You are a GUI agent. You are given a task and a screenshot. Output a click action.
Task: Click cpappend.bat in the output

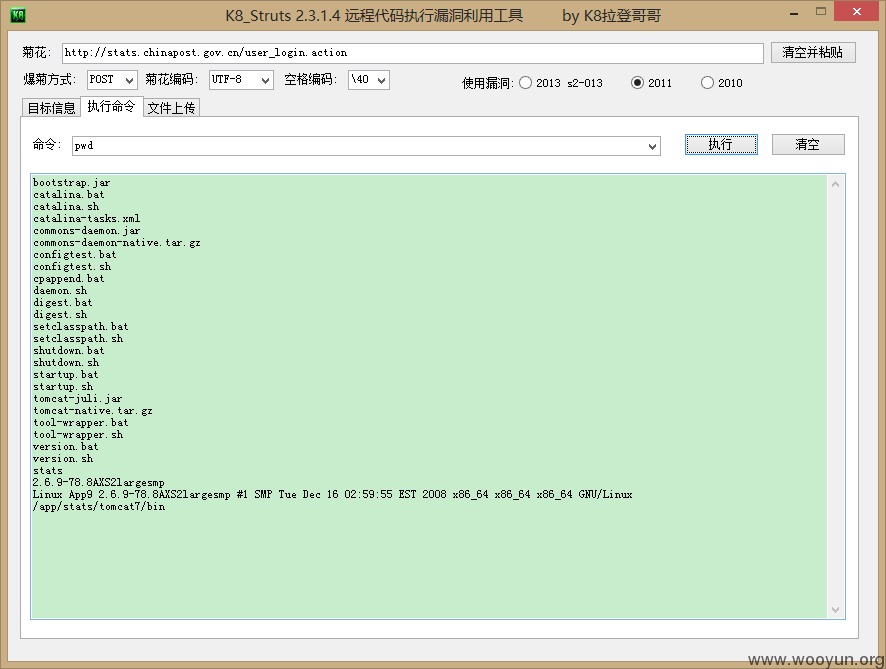click(68, 279)
